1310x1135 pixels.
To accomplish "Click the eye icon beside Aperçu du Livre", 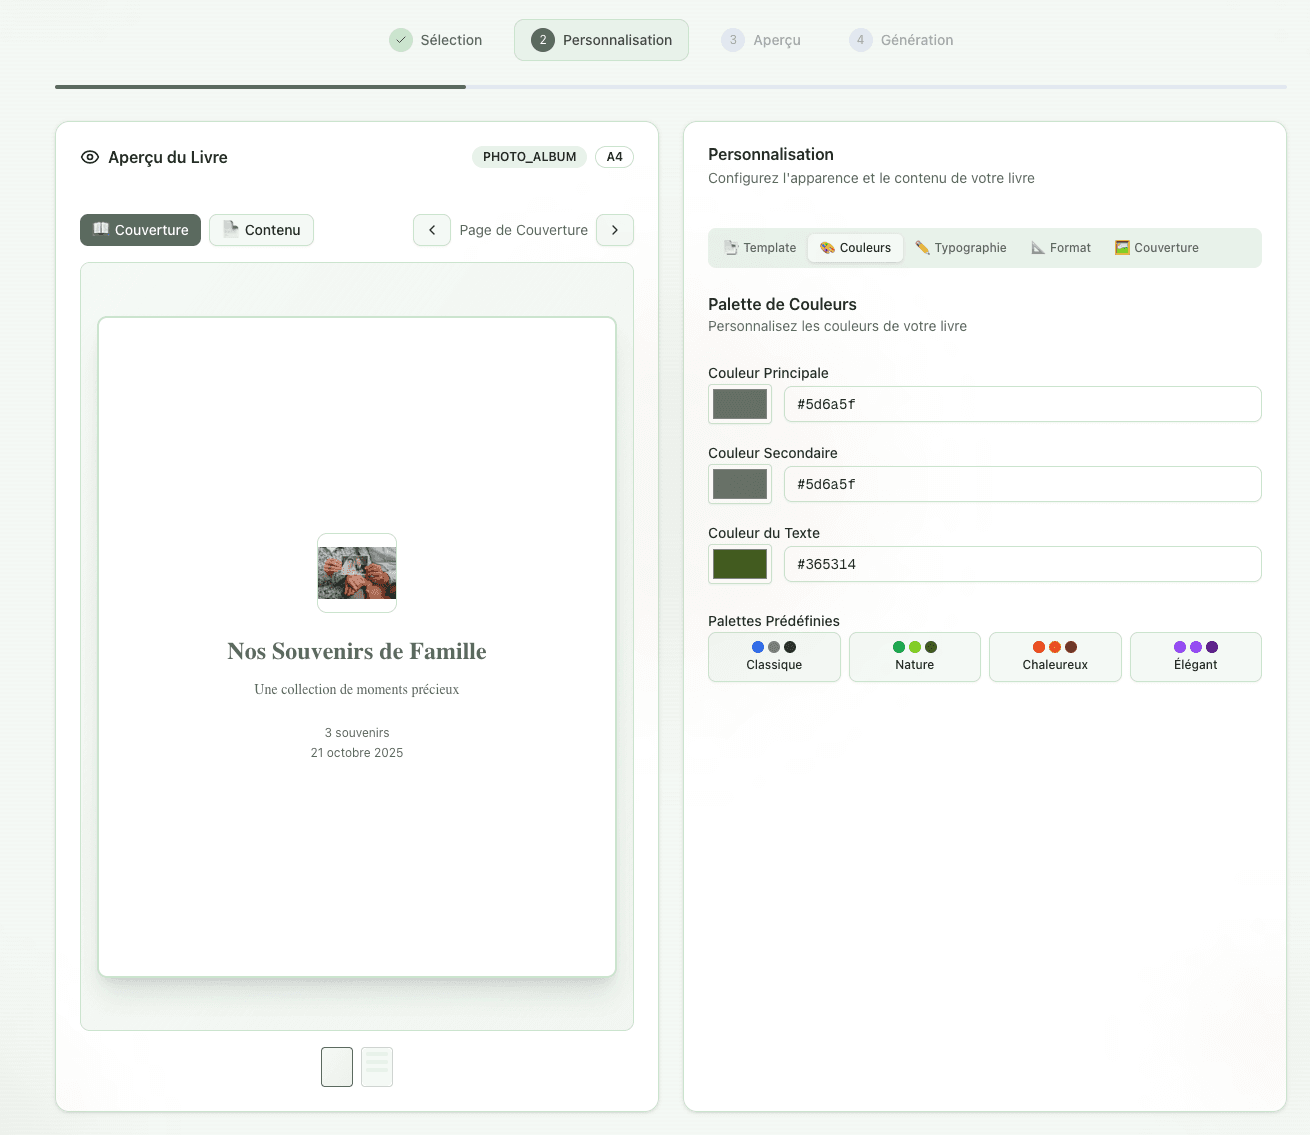I will 90,157.
